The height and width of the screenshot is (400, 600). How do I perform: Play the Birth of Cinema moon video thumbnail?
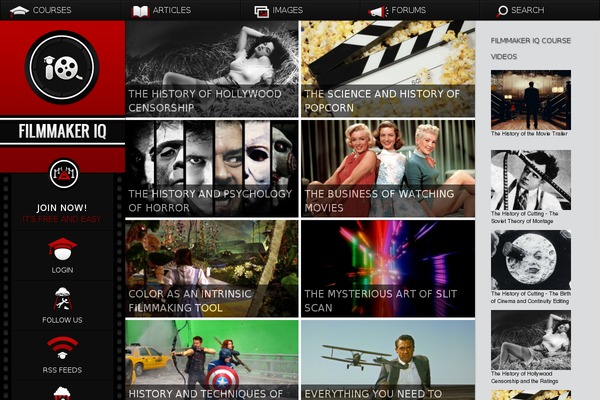pos(531,260)
